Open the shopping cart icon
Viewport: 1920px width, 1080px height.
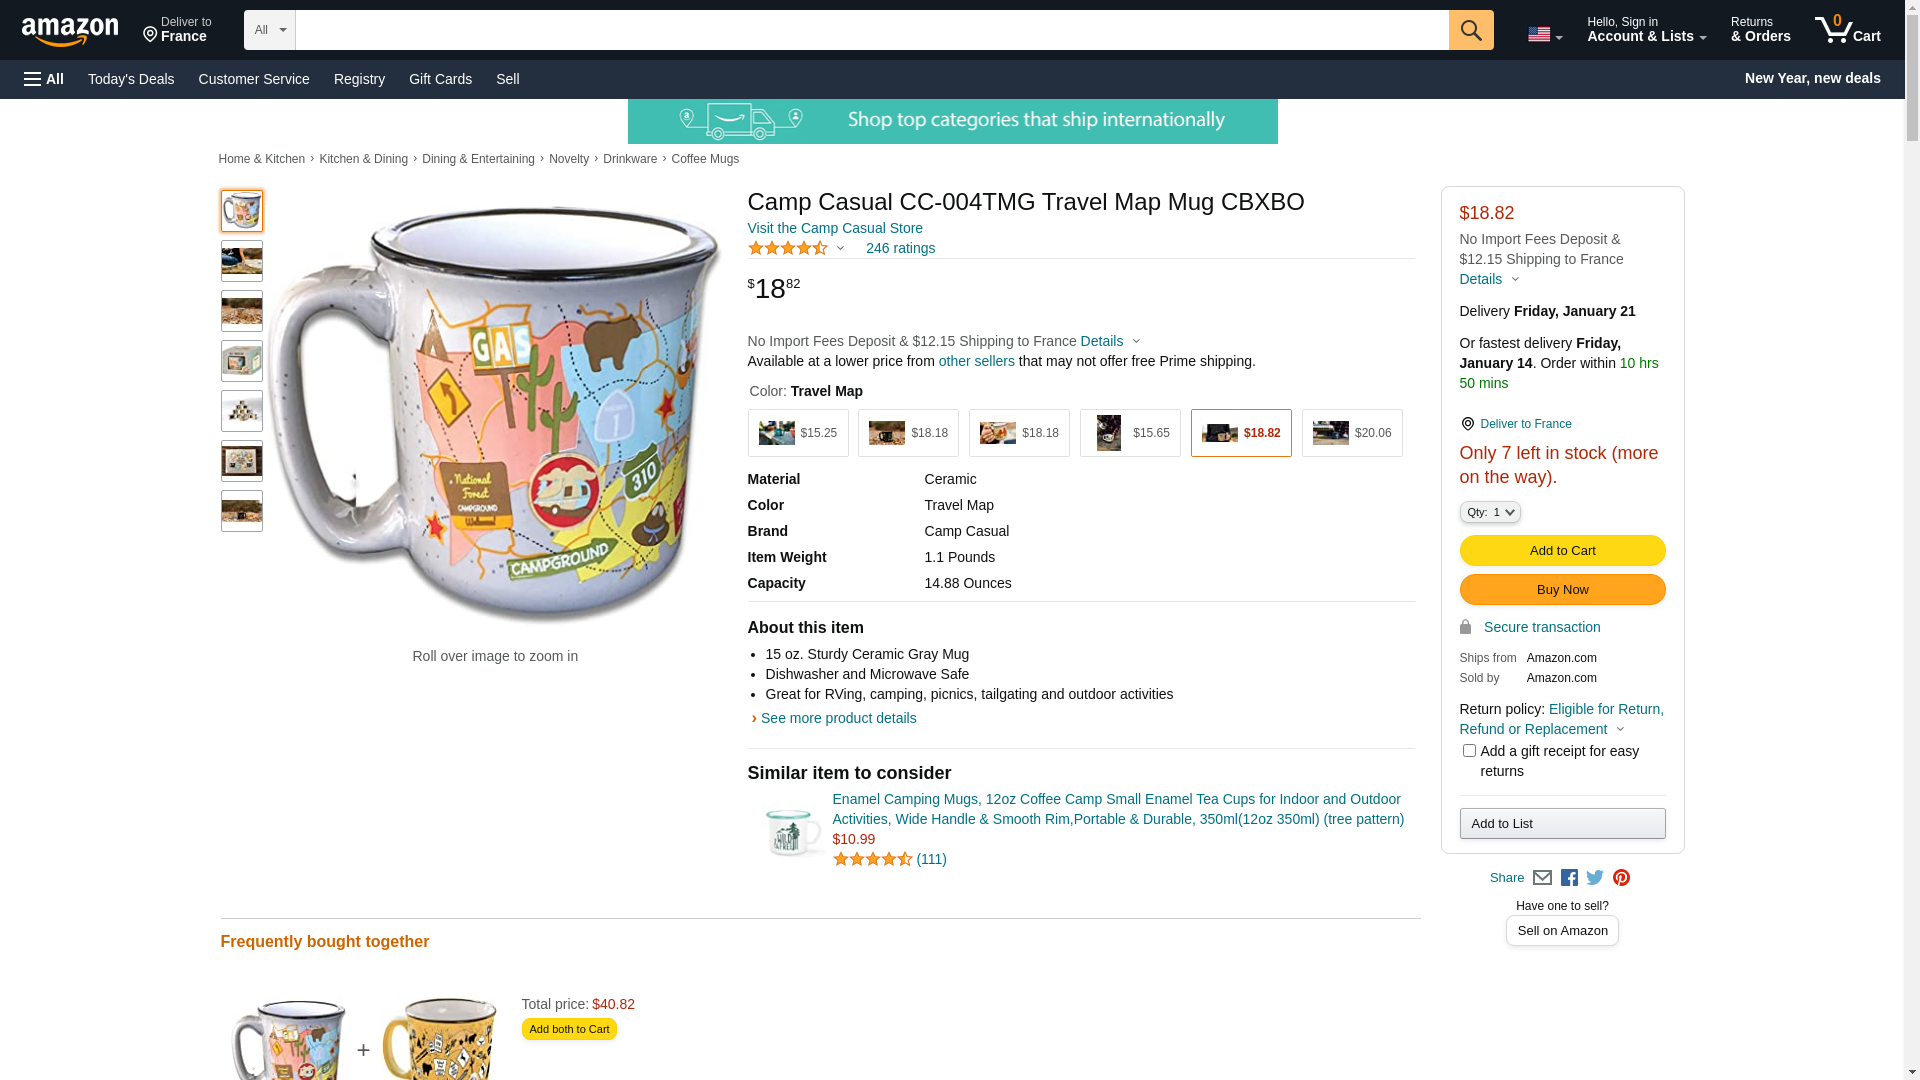(x=1847, y=30)
